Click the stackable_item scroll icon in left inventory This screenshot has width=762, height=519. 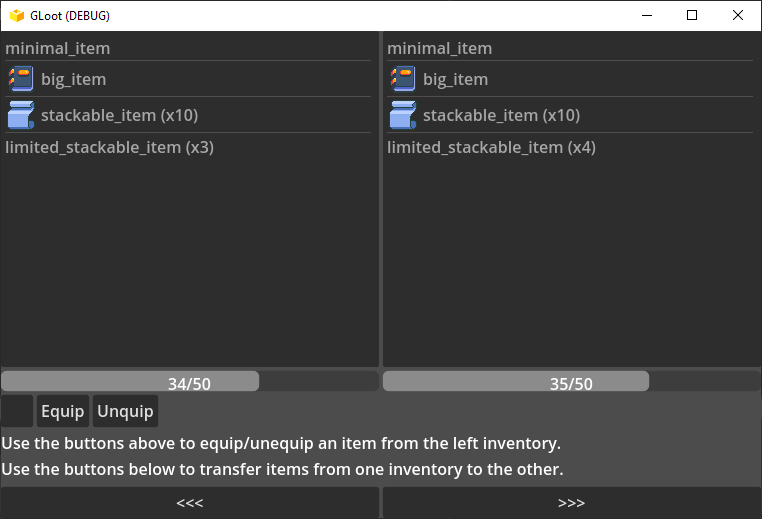(21, 115)
